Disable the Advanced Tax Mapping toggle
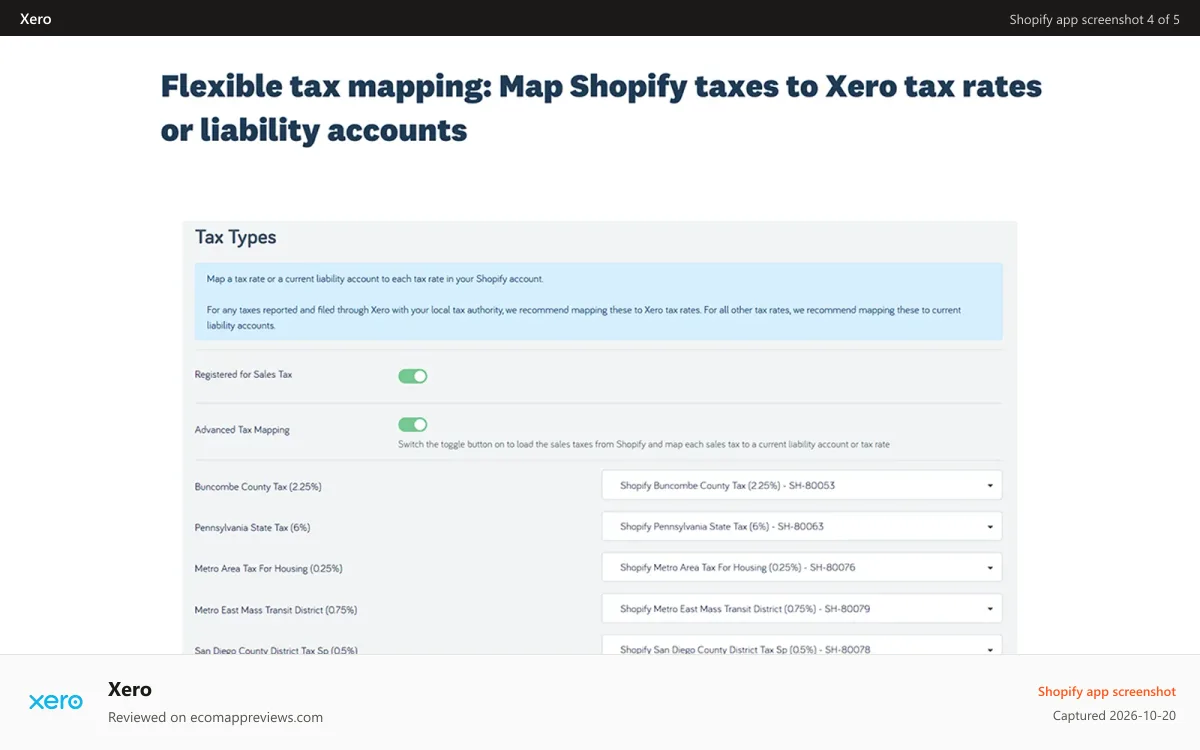 [x=413, y=425]
